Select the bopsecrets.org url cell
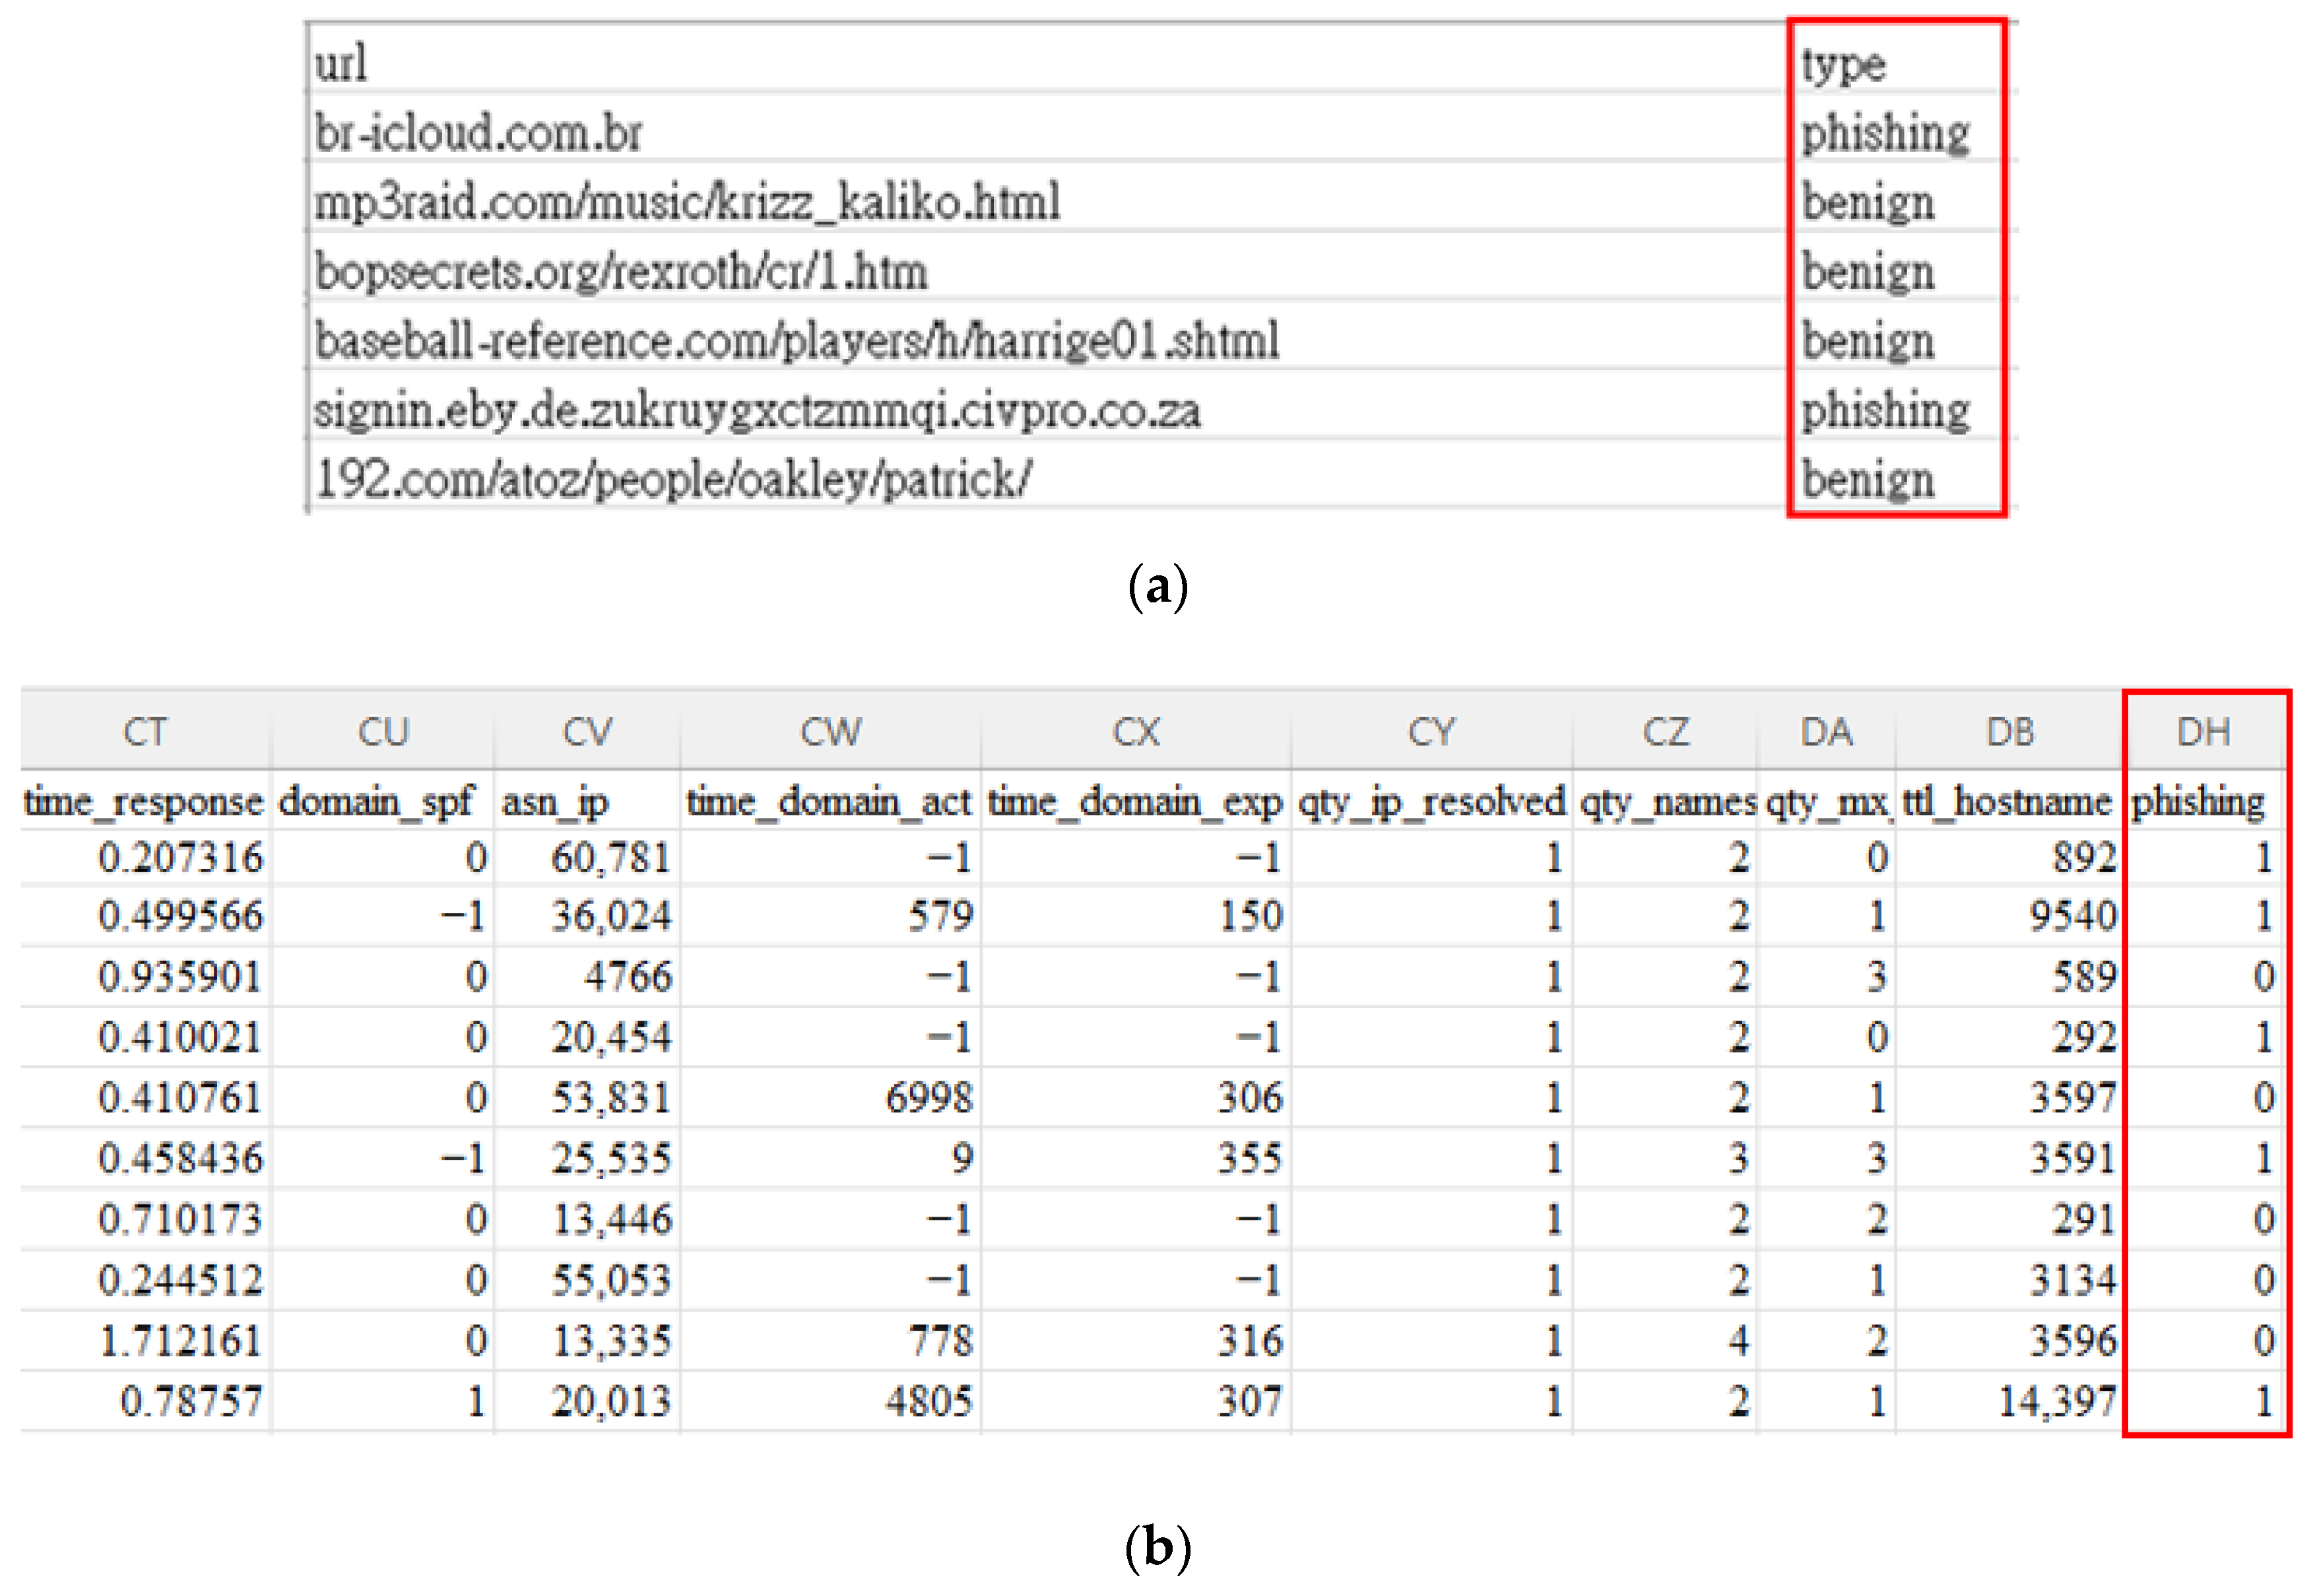Viewport: 2315px width, 1596px height. (621, 272)
